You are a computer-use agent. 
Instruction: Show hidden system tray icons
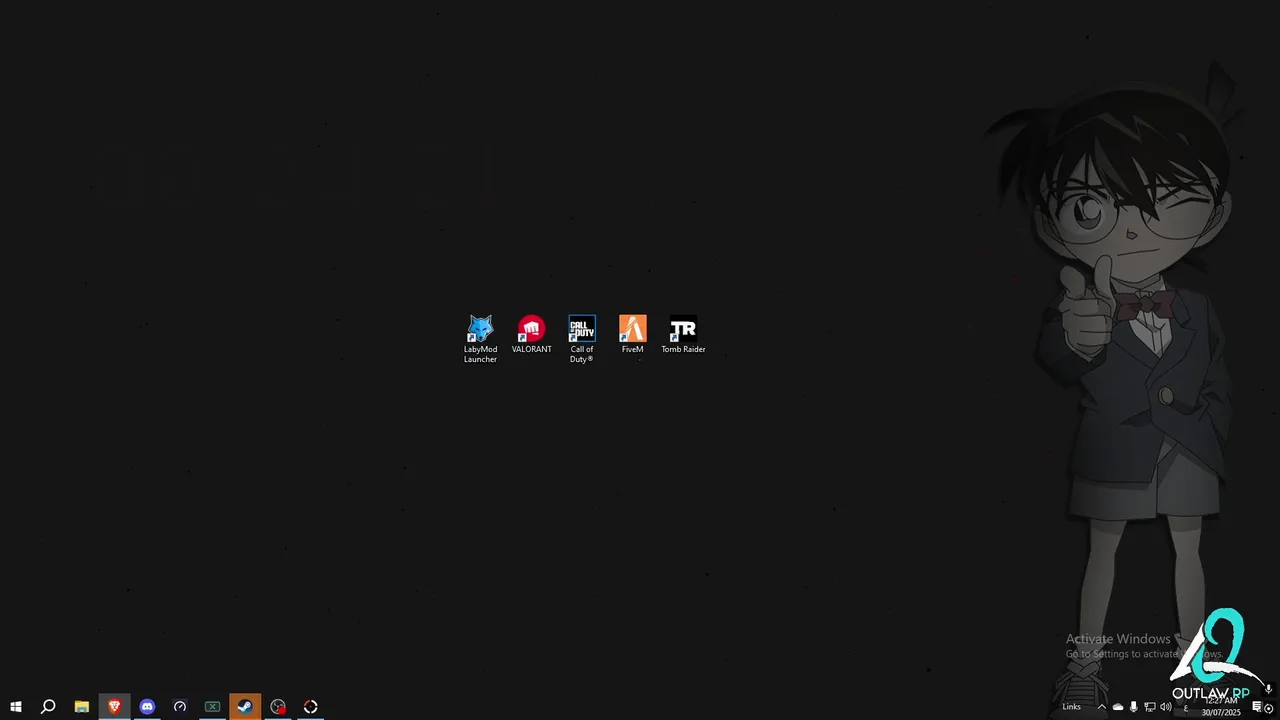tap(1102, 707)
